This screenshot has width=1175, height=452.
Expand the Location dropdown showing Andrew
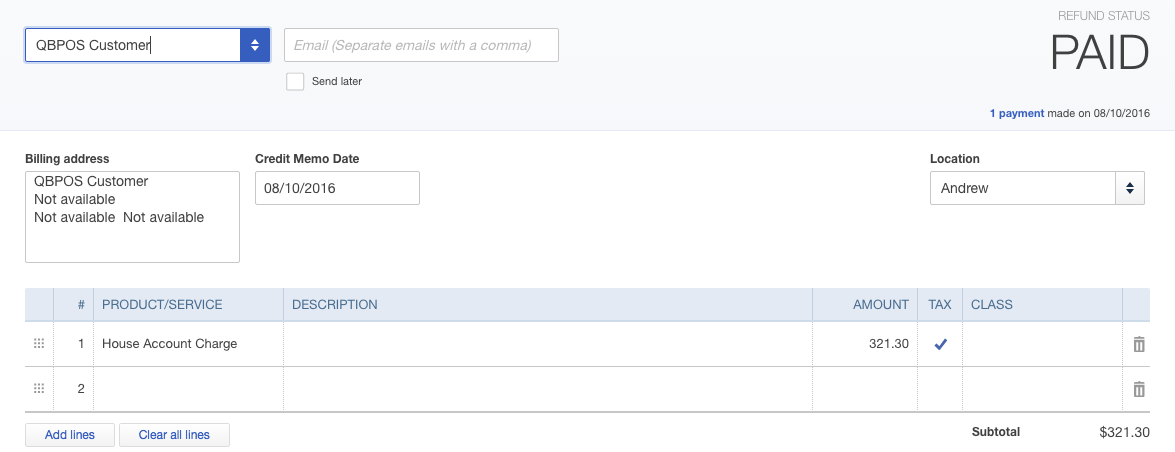click(1130, 188)
